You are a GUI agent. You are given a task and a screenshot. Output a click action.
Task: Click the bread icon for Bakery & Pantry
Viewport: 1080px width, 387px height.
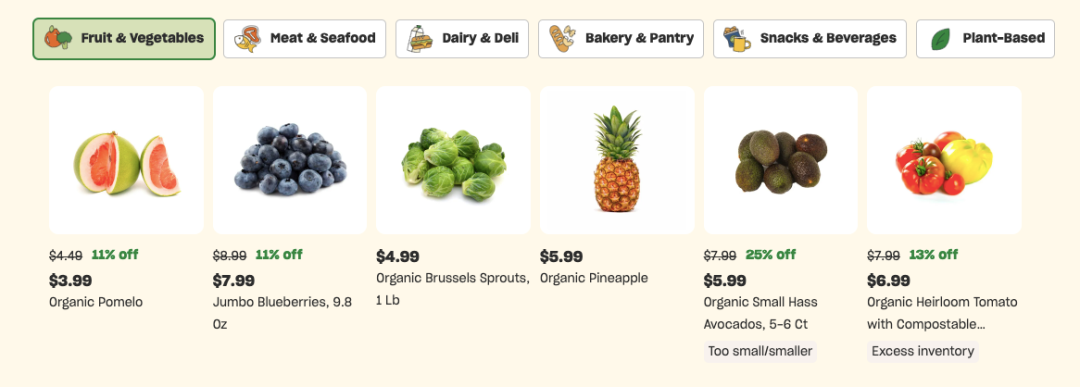pos(563,39)
